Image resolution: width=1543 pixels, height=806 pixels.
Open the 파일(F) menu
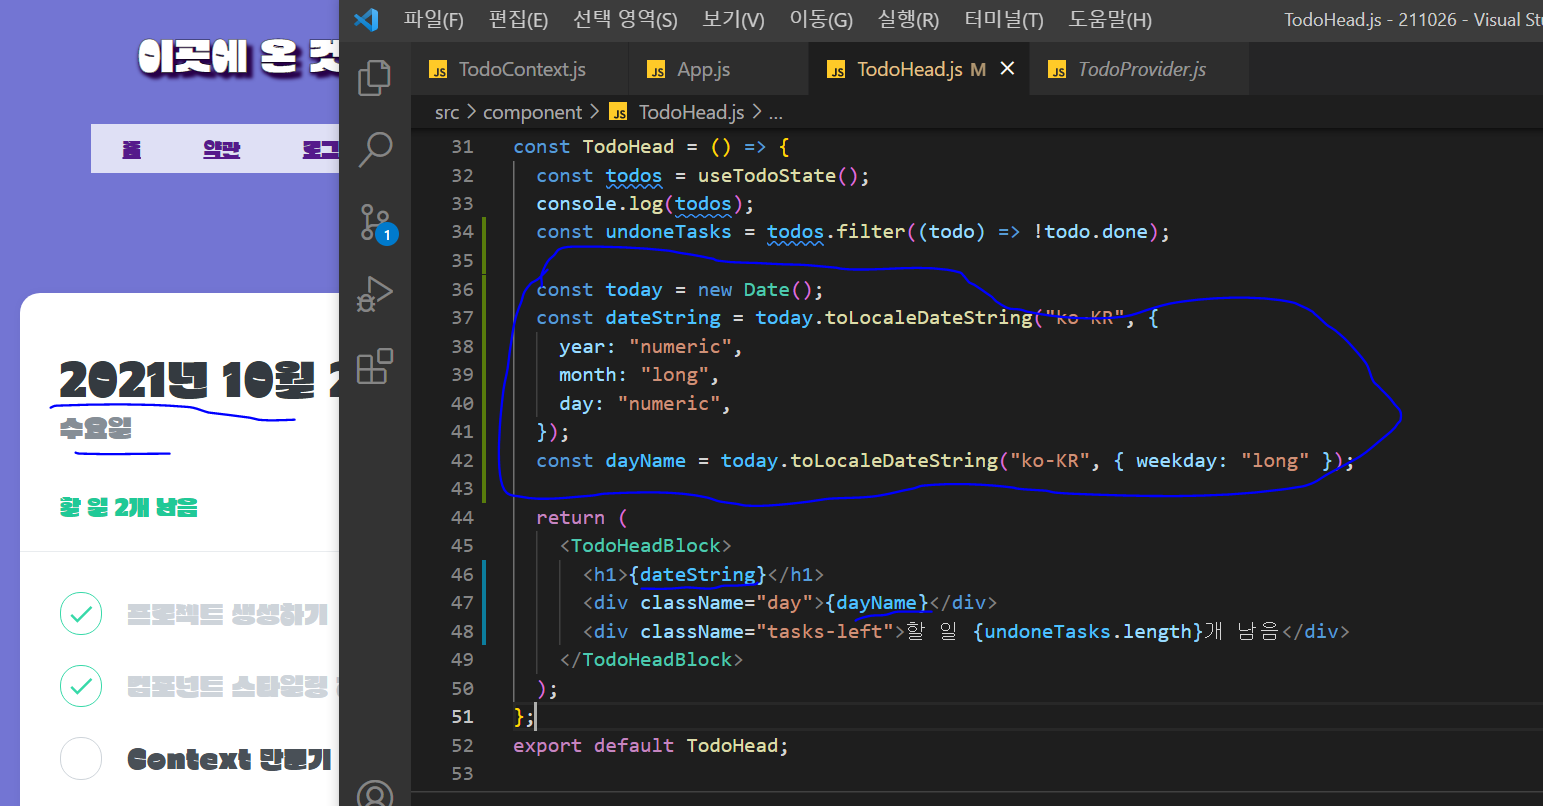(434, 19)
